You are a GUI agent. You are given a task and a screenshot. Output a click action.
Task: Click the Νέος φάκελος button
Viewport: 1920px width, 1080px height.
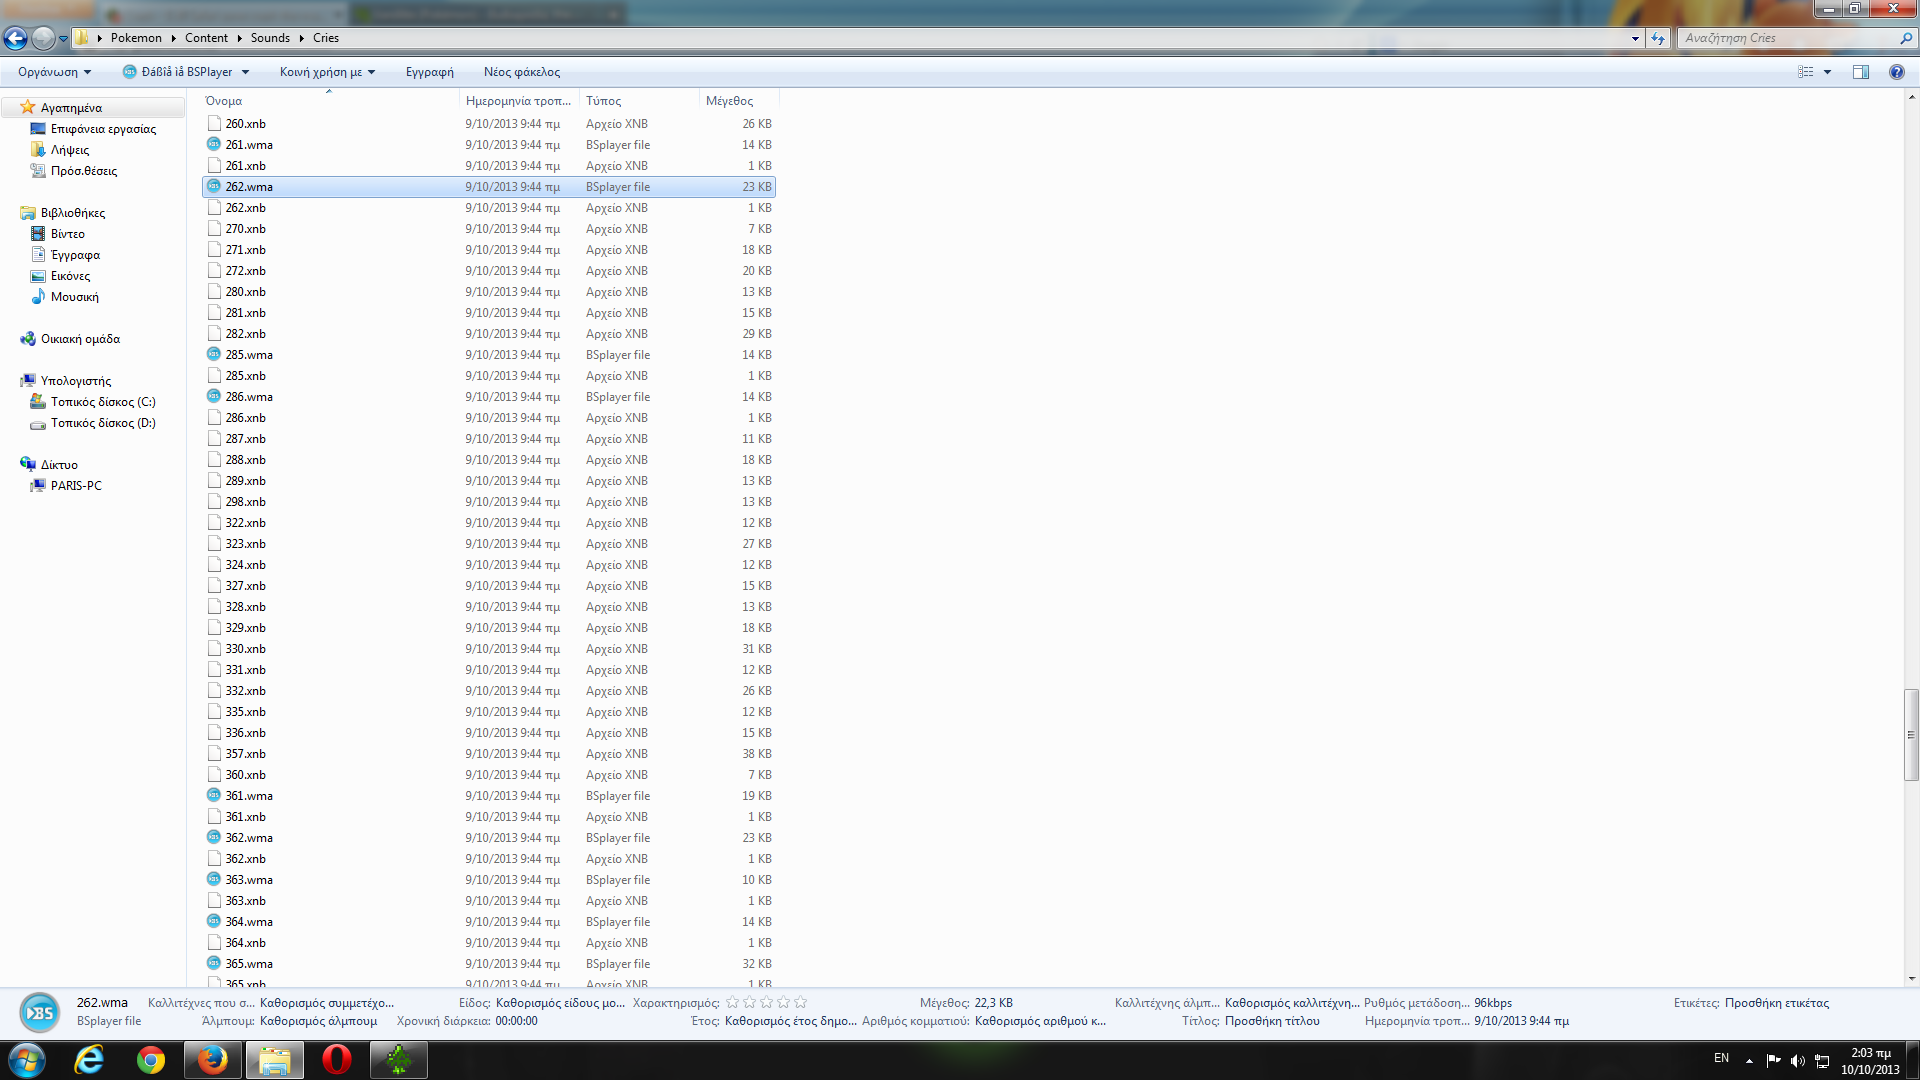522,72
